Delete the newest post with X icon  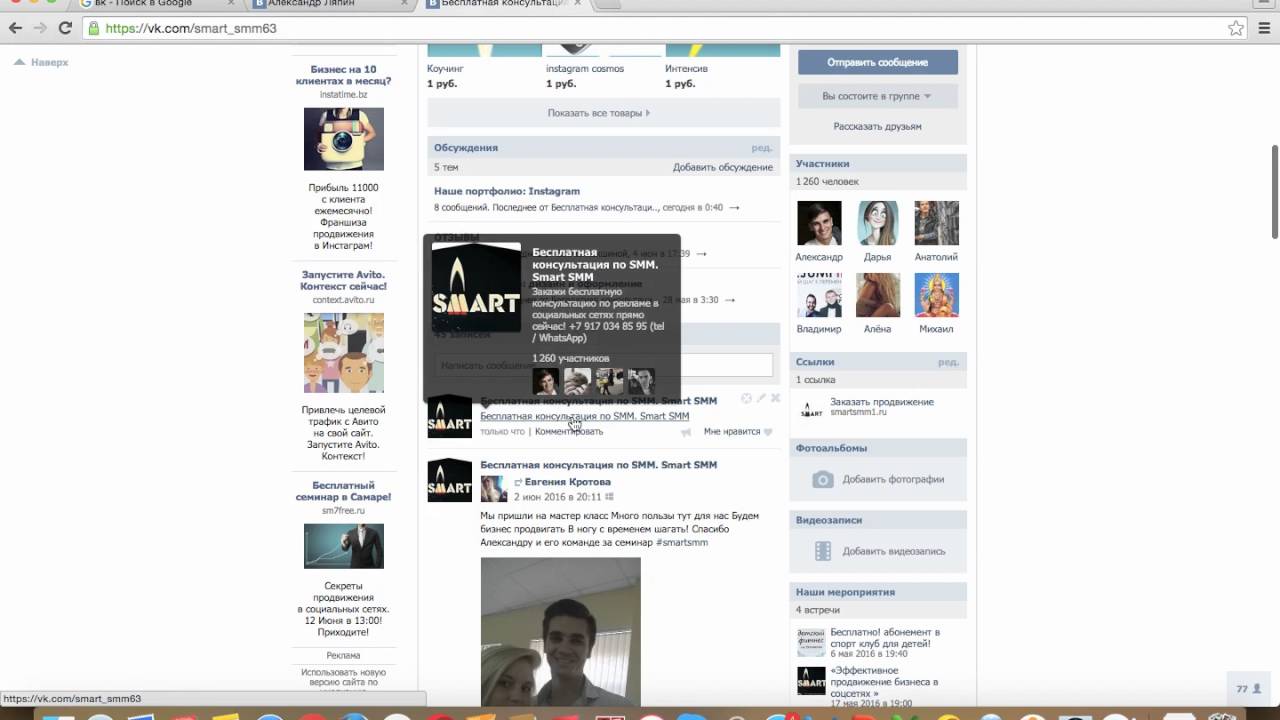tap(775, 398)
